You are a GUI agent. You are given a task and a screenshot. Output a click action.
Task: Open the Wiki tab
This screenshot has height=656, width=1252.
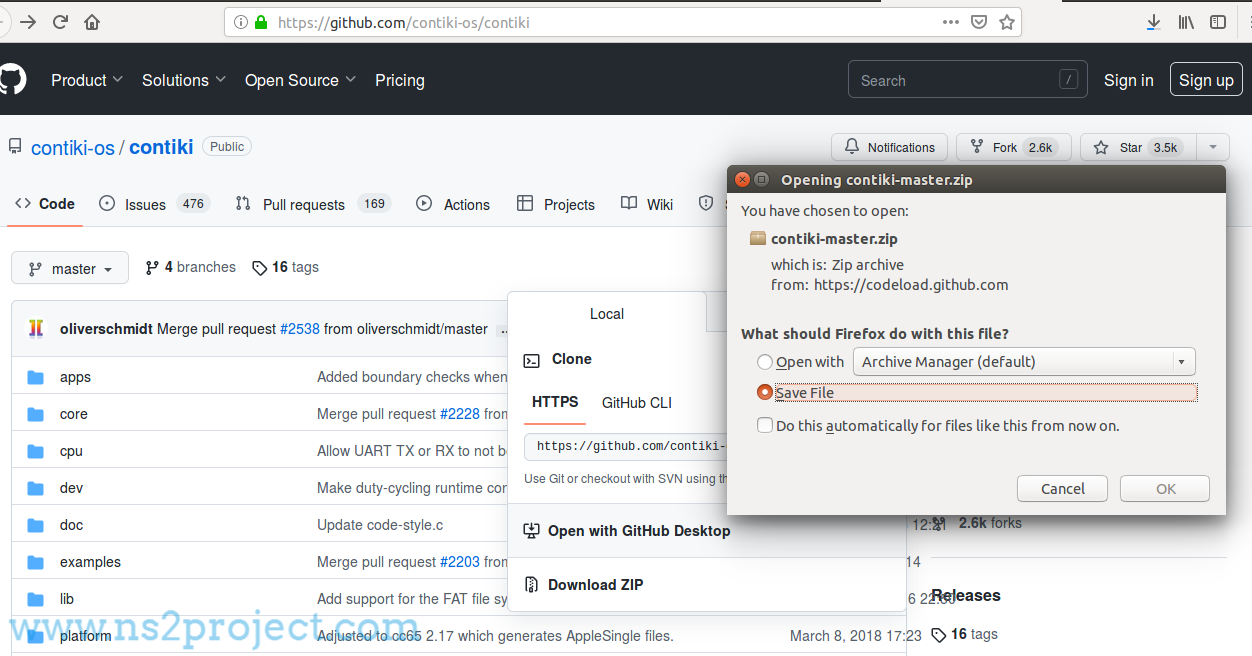(647, 204)
